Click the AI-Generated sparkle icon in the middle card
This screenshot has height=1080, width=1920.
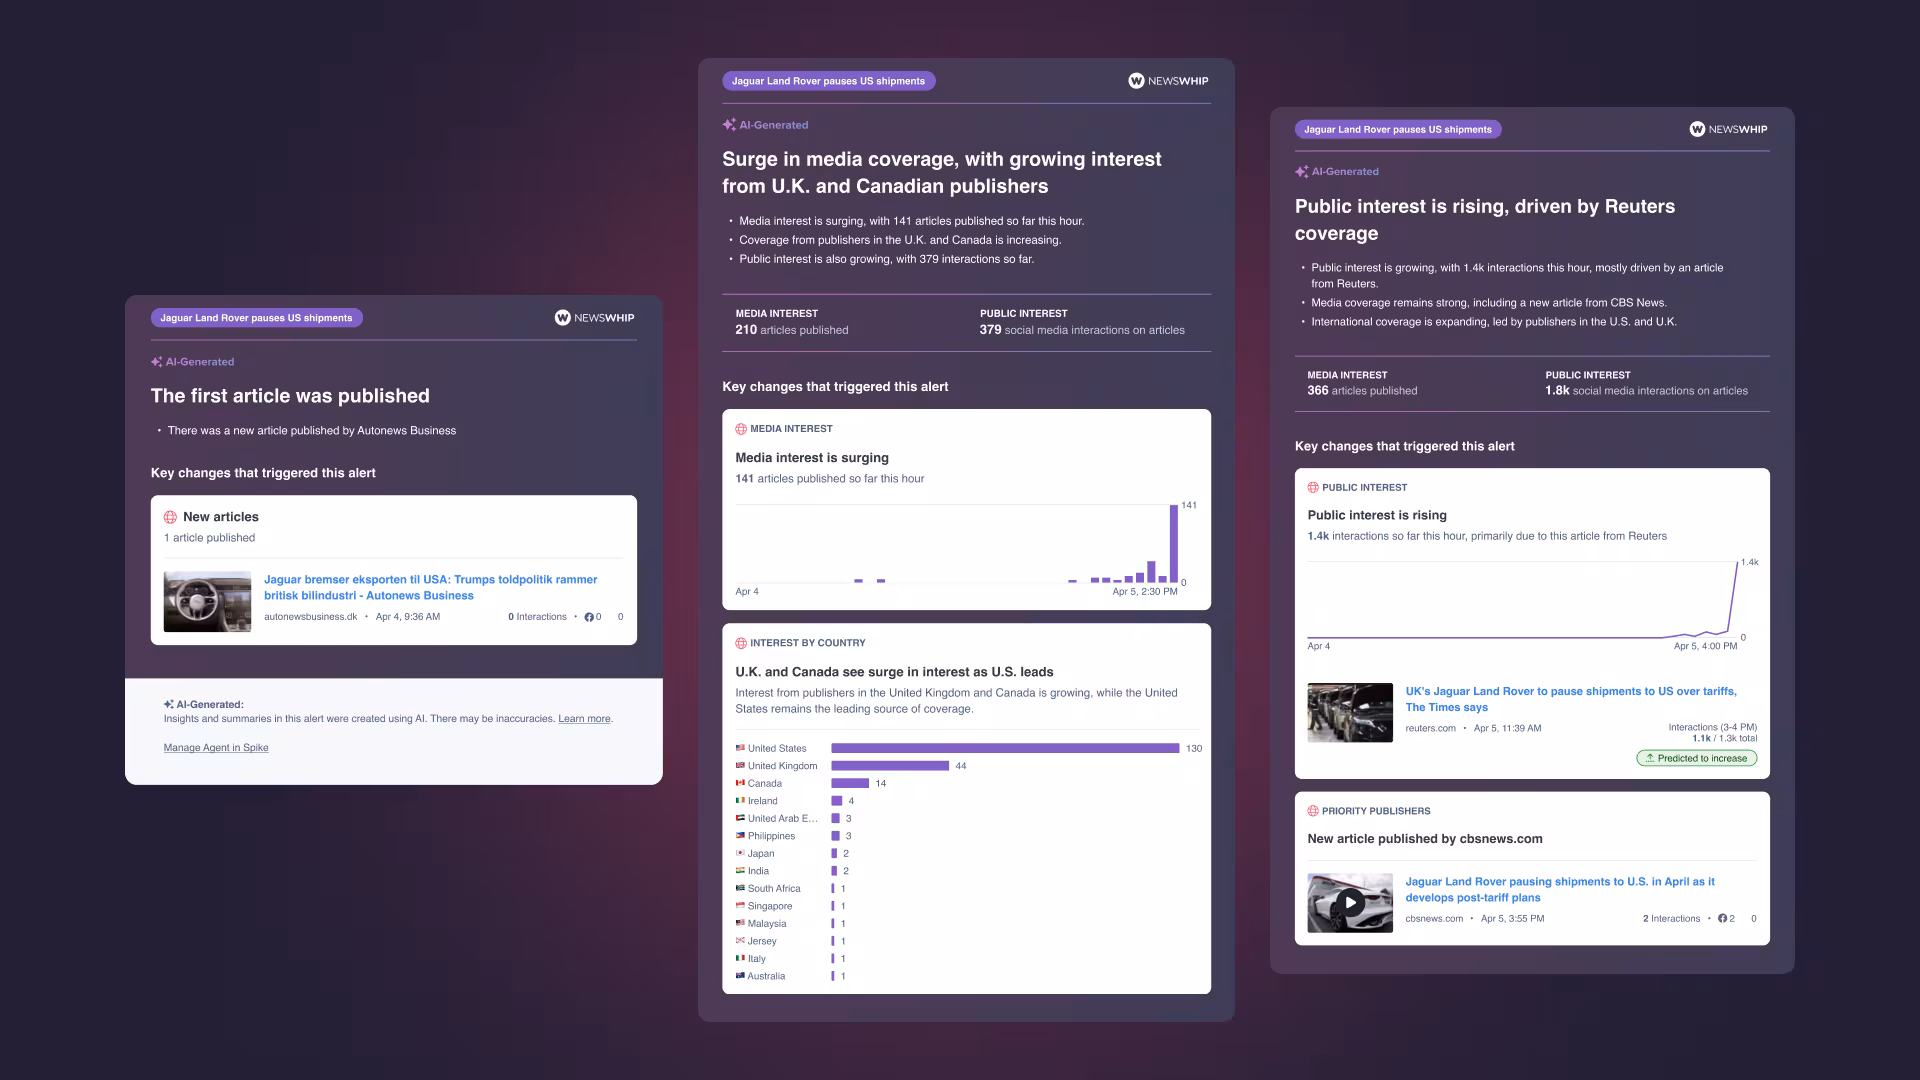[729, 125]
